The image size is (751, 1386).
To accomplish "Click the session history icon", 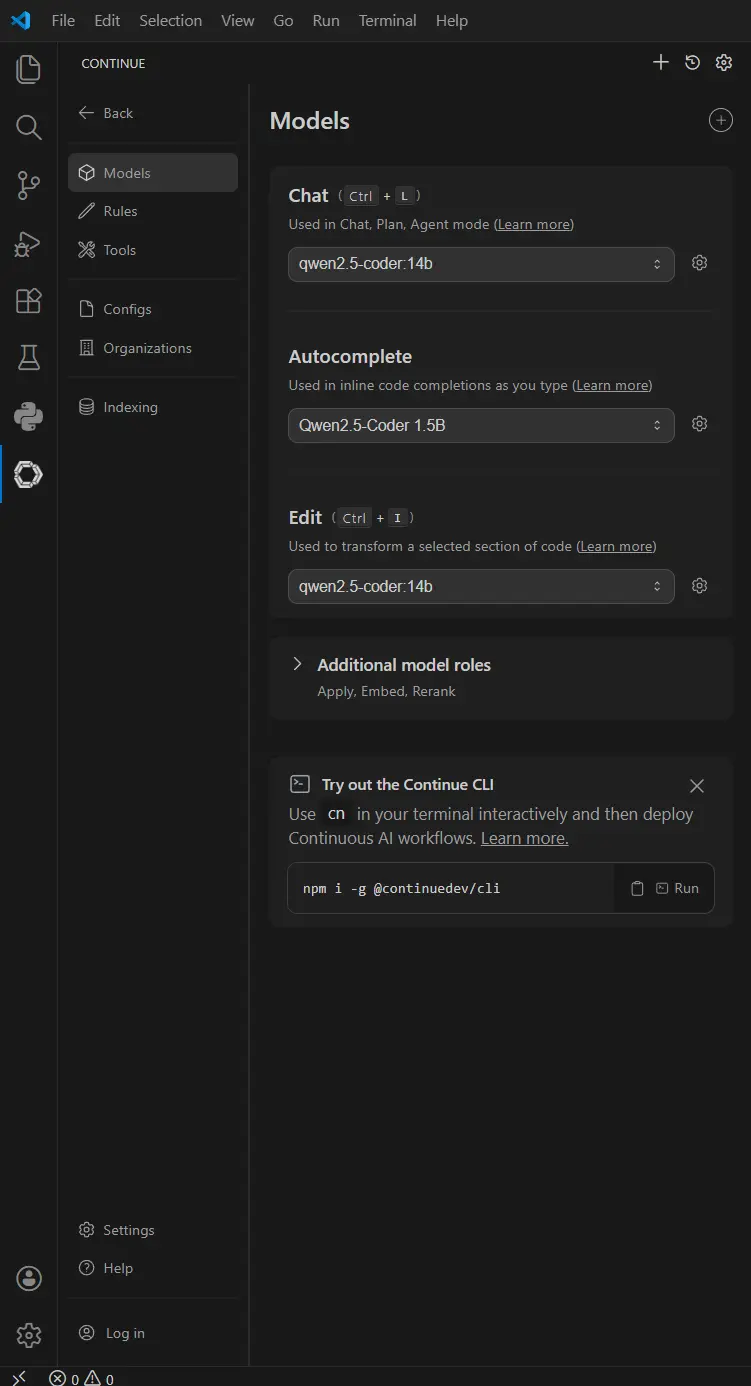I will 692,63.
